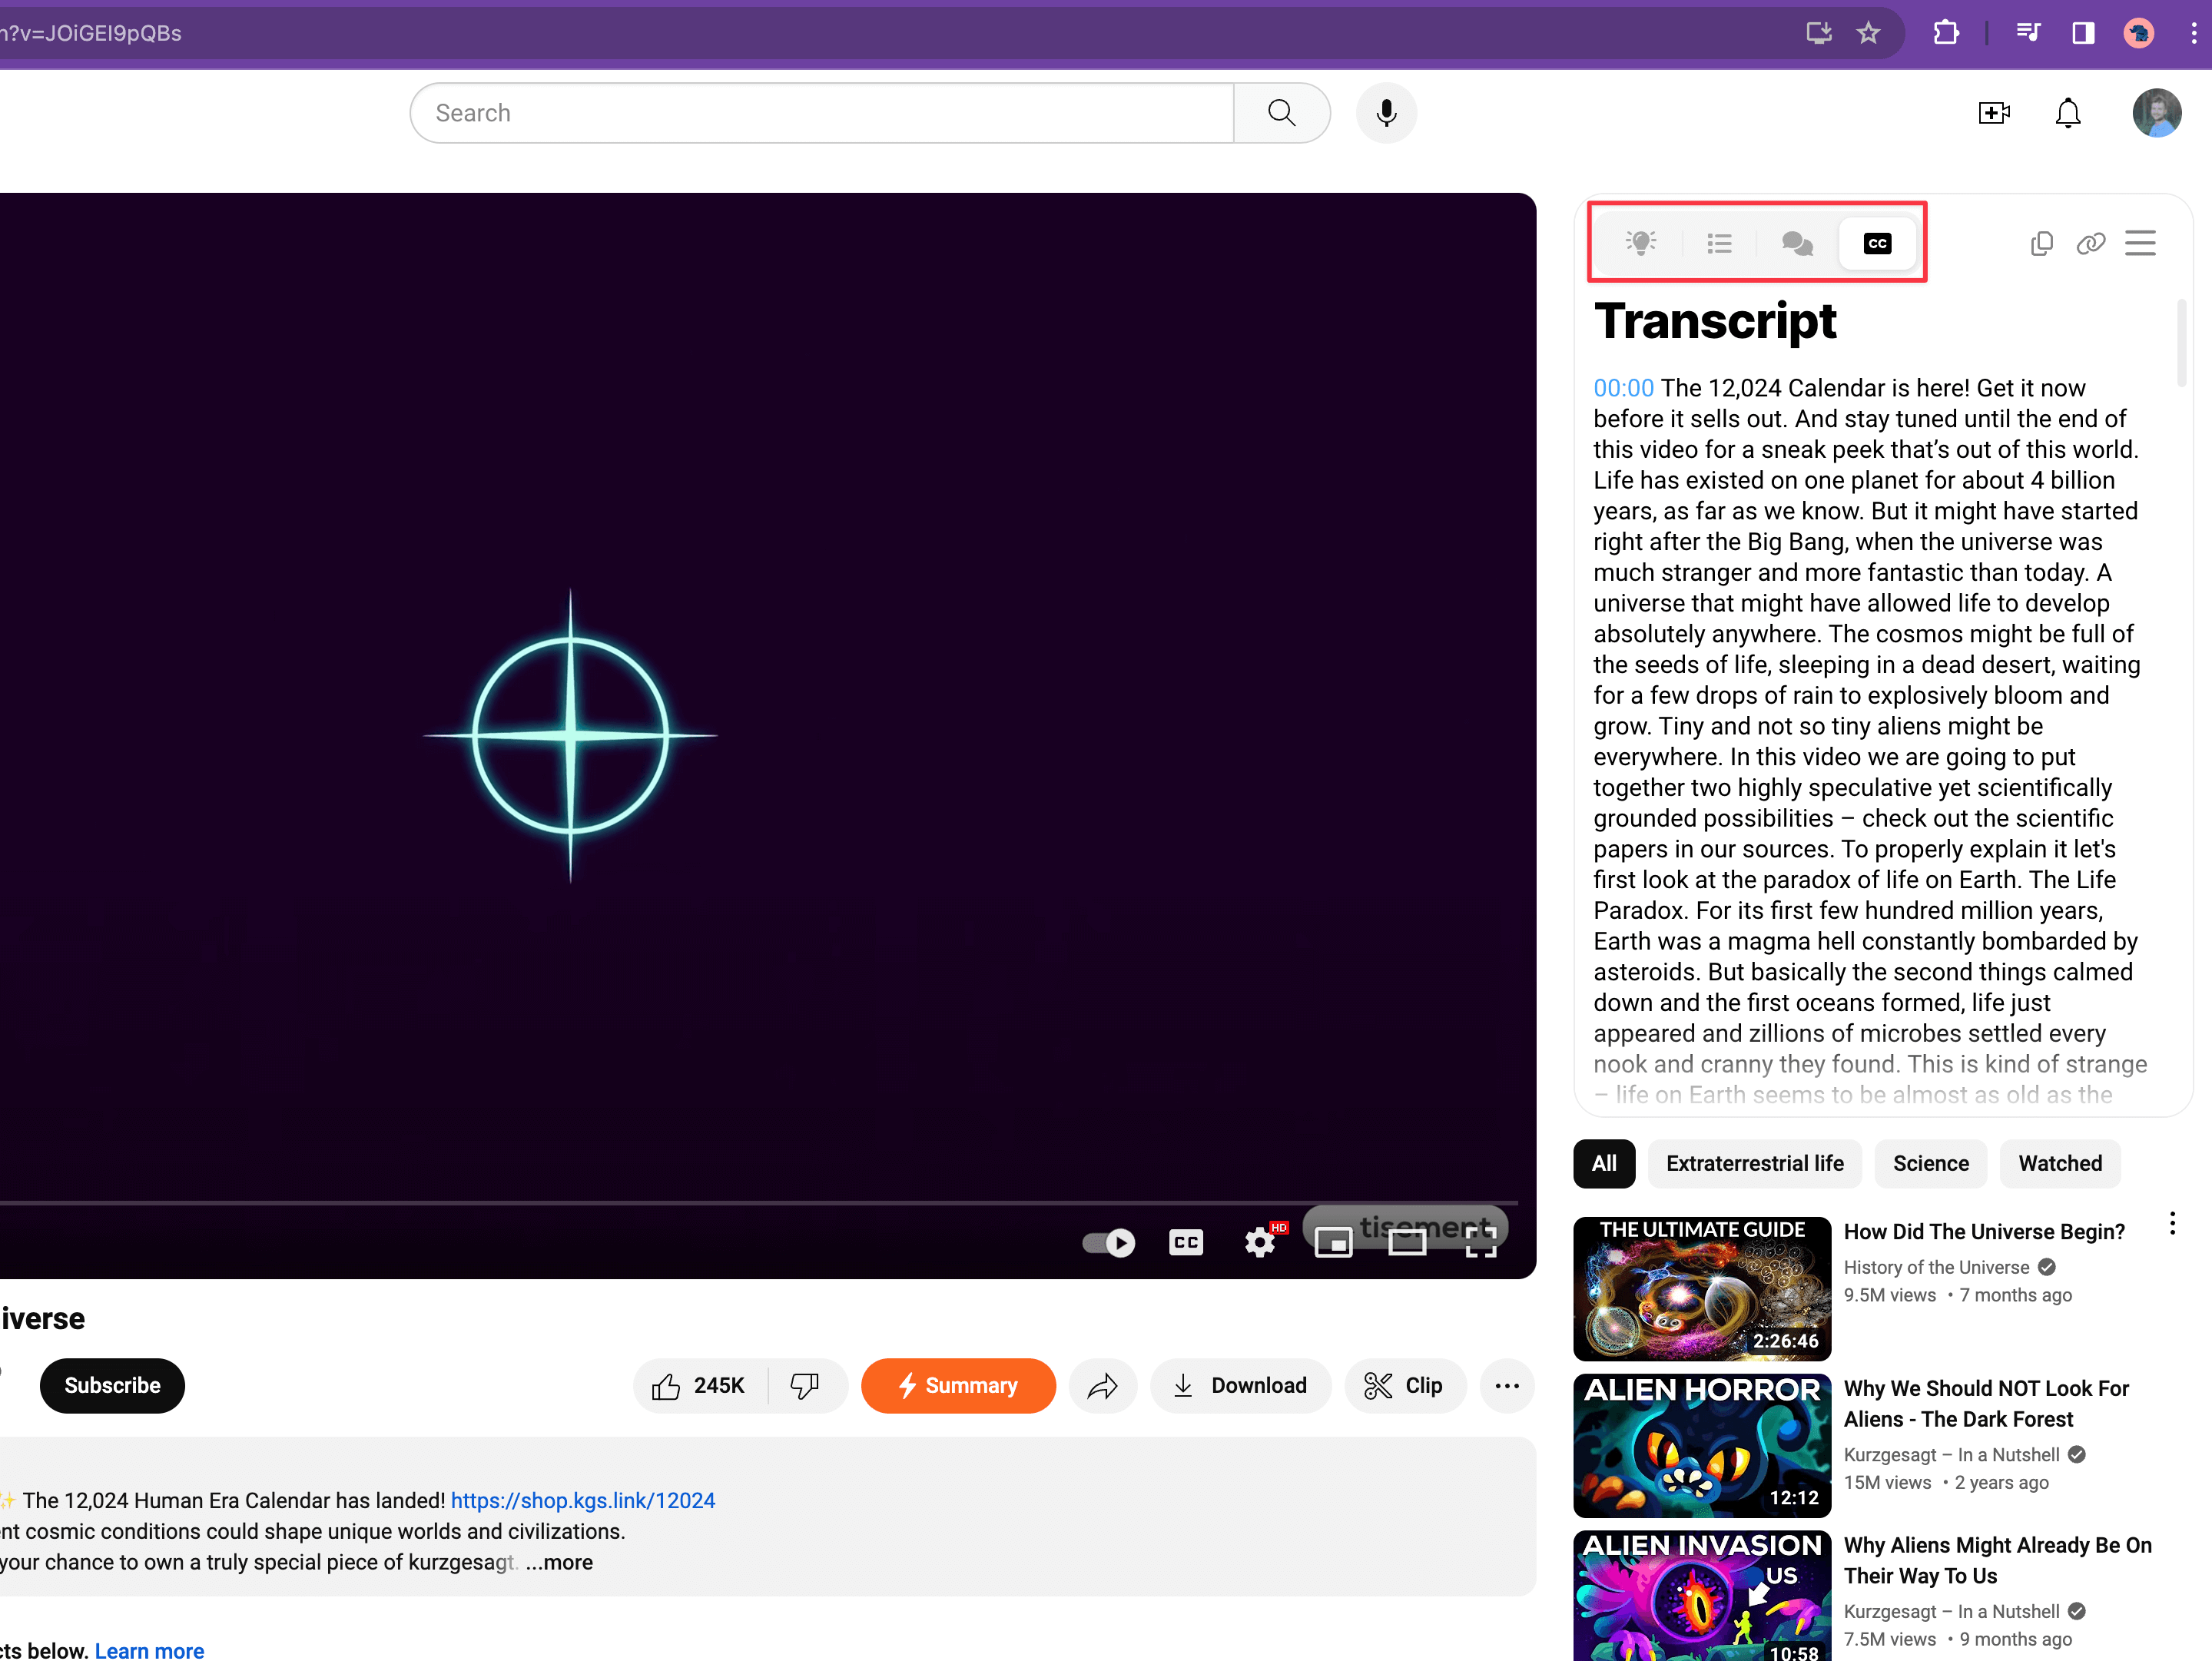This screenshot has width=2212, height=1661.
Task: Open the comments chat view
Action: (x=1797, y=242)
